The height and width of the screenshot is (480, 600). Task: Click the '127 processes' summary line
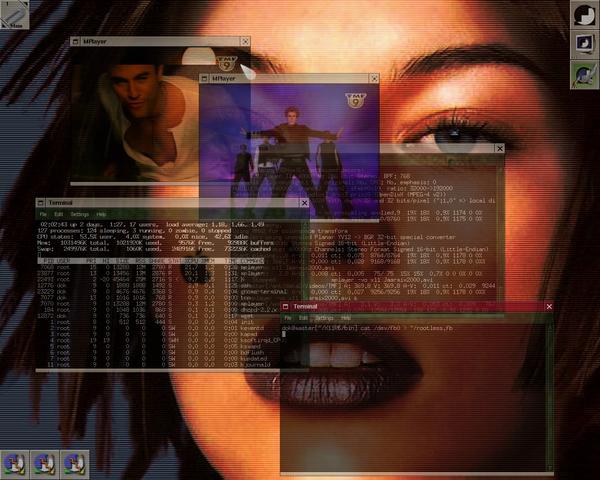tap(135, 231)
